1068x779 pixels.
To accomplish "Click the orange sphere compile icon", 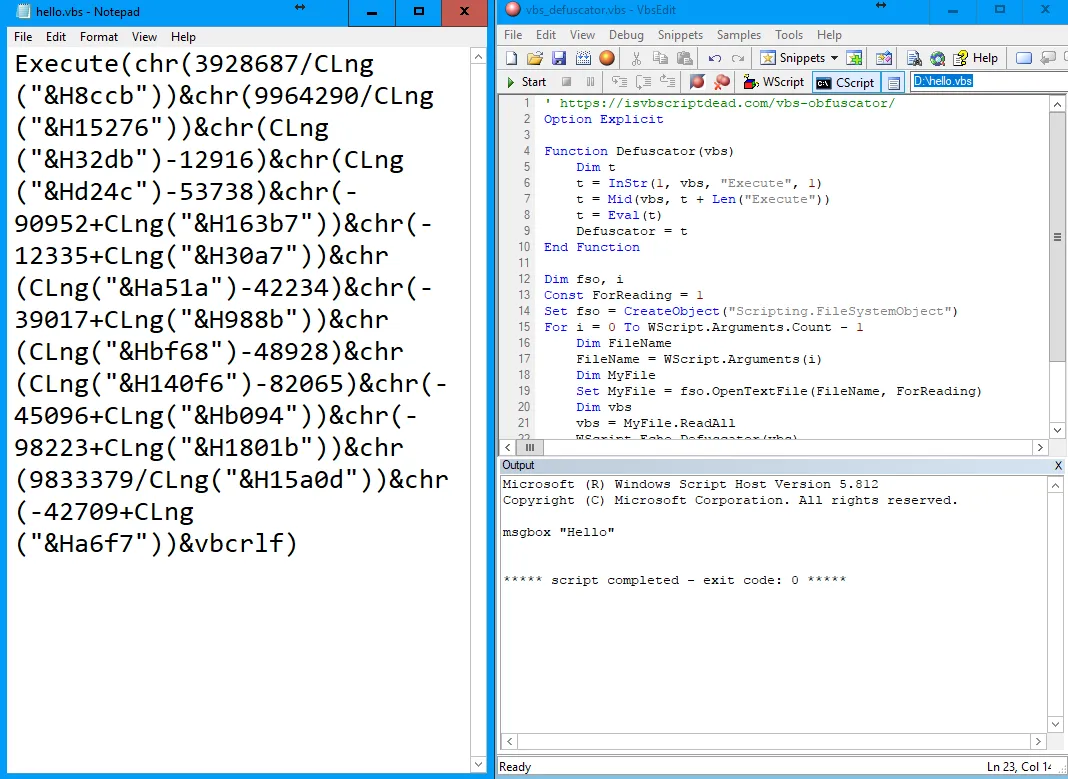I will pos(607,58).
